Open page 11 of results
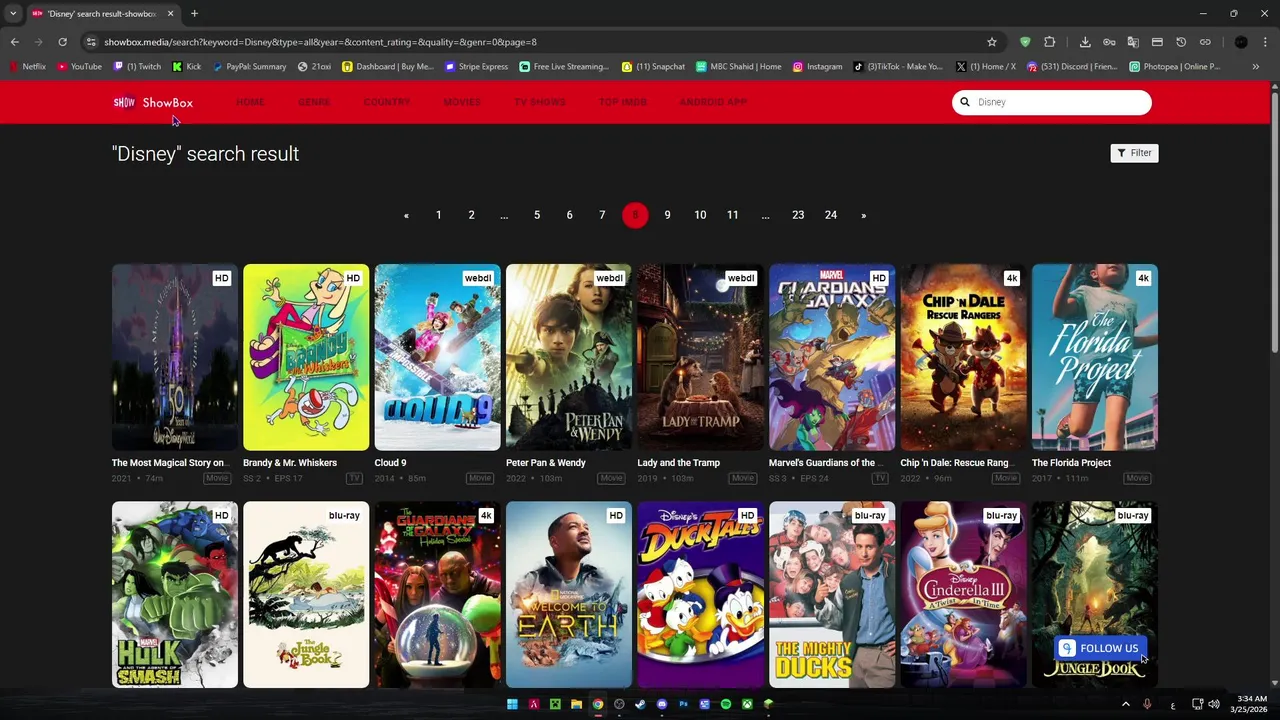The width and height of the screenshot is (1280, 720). coord(733,215)
